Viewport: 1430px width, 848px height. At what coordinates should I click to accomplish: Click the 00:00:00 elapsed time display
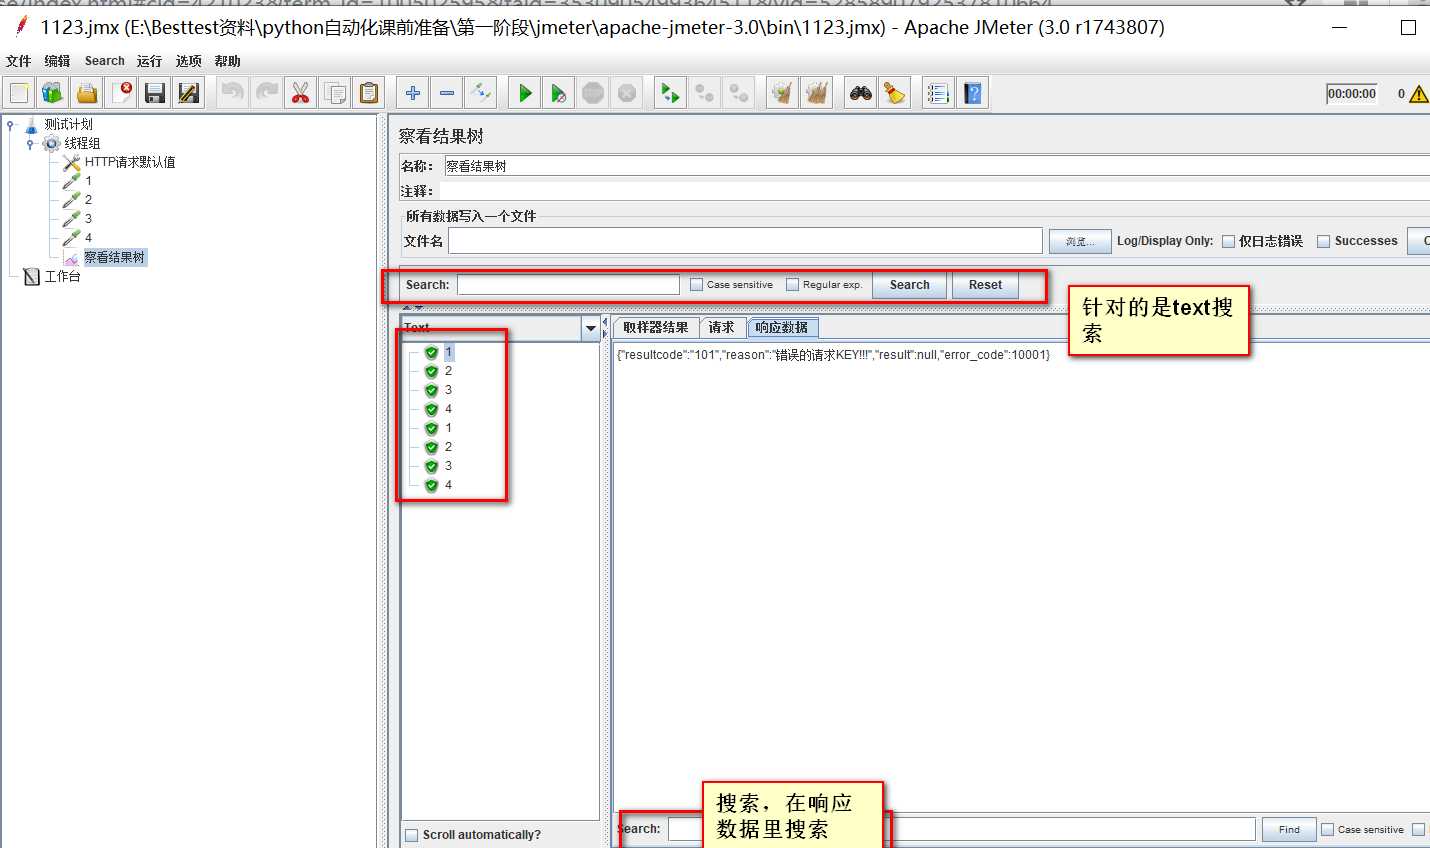click(1351, 94)
